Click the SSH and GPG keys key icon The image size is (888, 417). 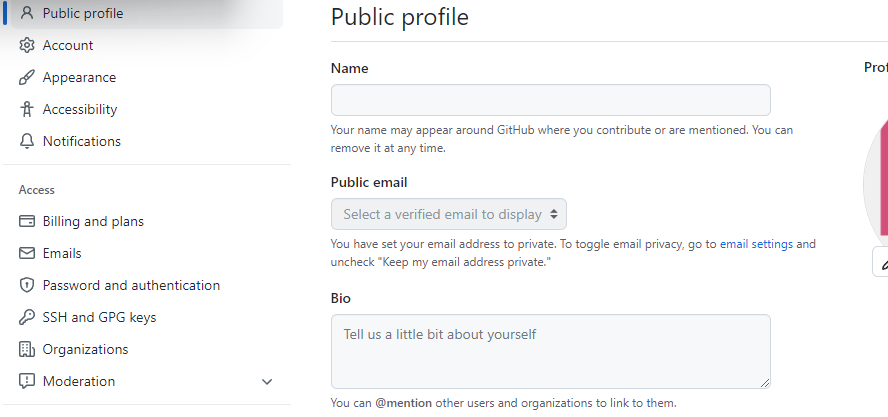click(27, 317)
